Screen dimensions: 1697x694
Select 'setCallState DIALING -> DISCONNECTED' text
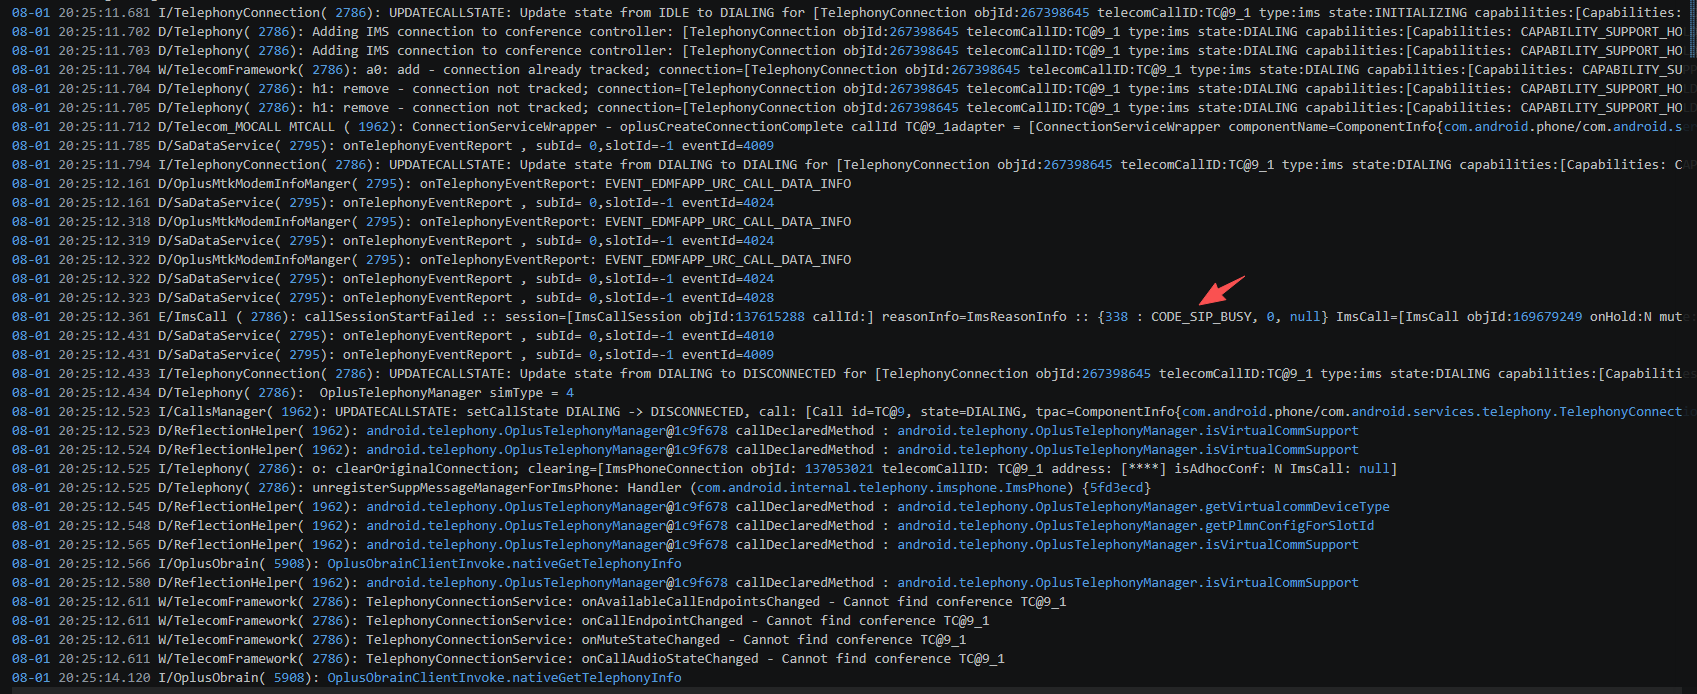tap(605, 412)
